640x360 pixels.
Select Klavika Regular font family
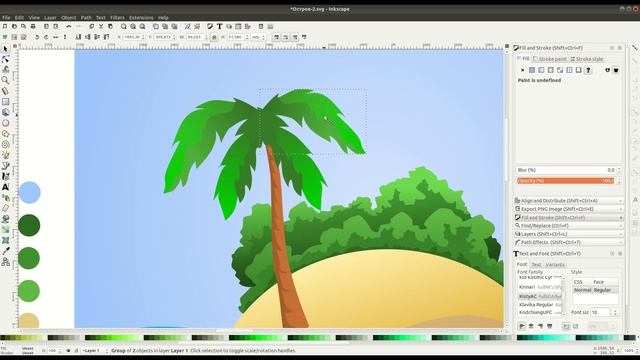pos(540,304)
